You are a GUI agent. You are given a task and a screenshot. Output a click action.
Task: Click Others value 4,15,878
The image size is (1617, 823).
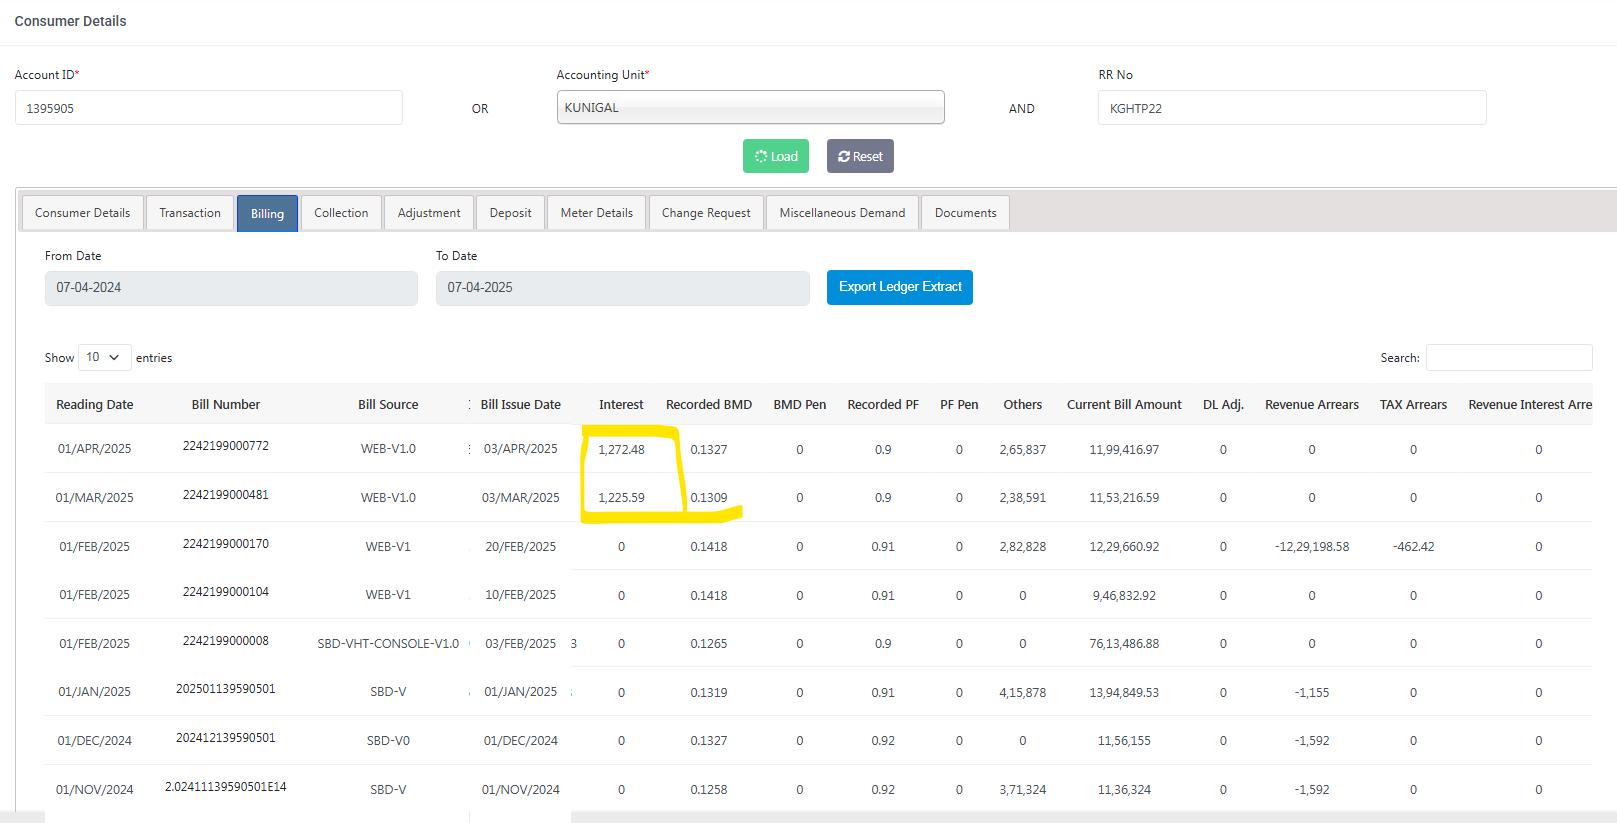click(x=1023, y=693)
